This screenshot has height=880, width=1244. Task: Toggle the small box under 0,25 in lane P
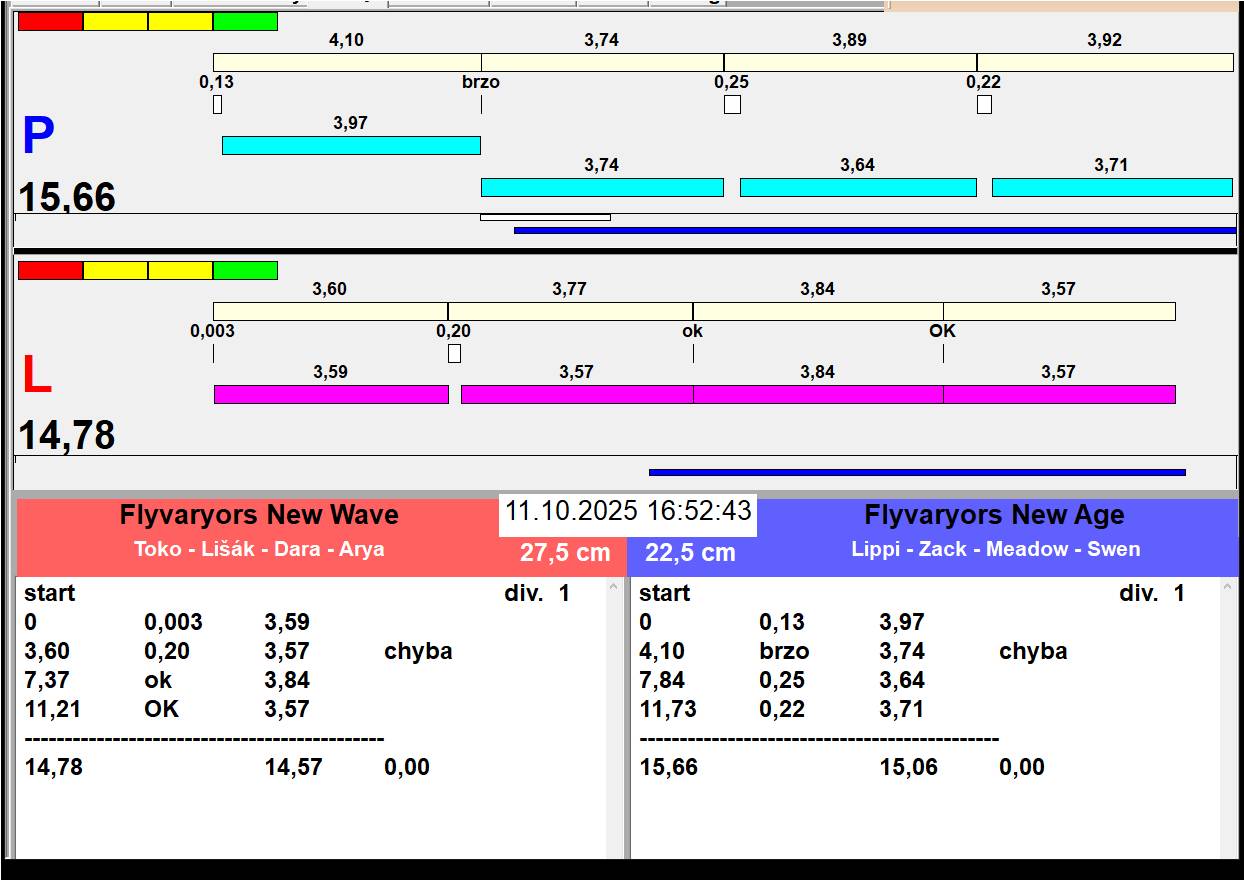pyautogui.click(x=732, y=104)
